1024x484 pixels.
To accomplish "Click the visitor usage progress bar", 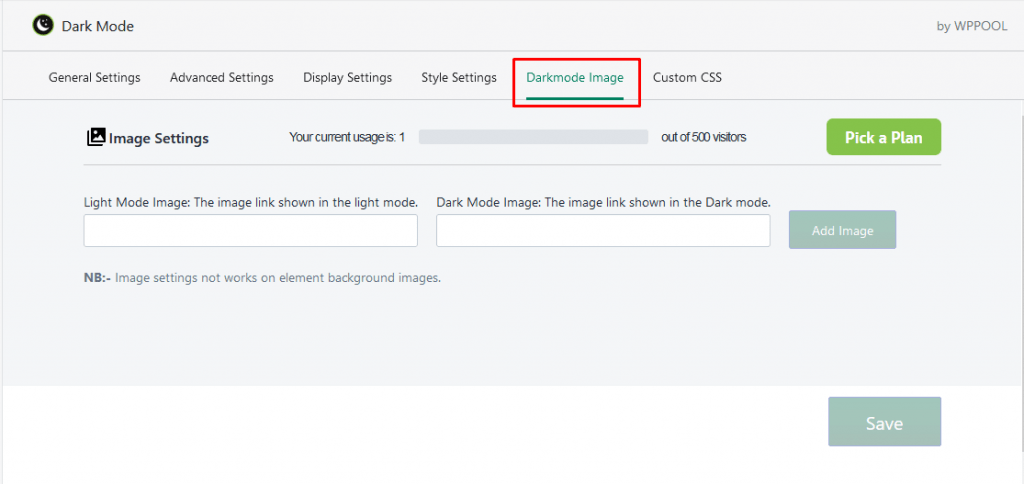I will 534,137.
